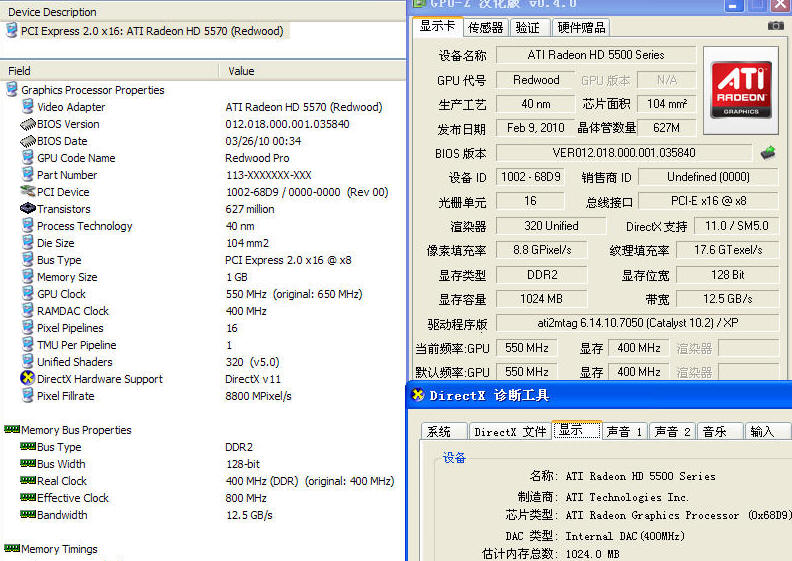The image size is (792, 561).
Task: Click the 纹理填充率 field 17.6 GTexel/s
Action: tap(727, 249)
